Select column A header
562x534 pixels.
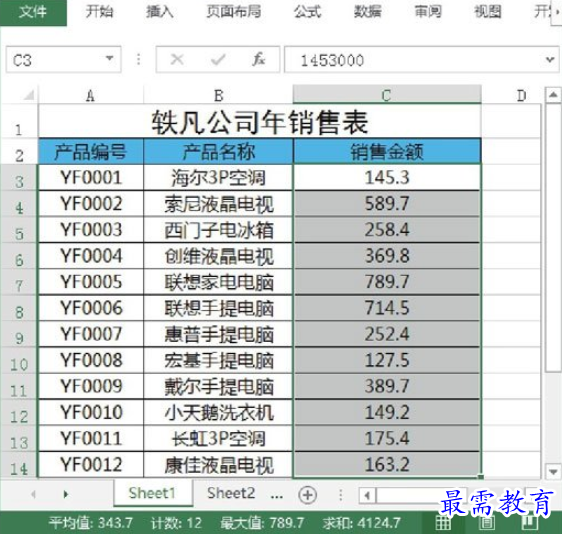[x=91, y=95]
